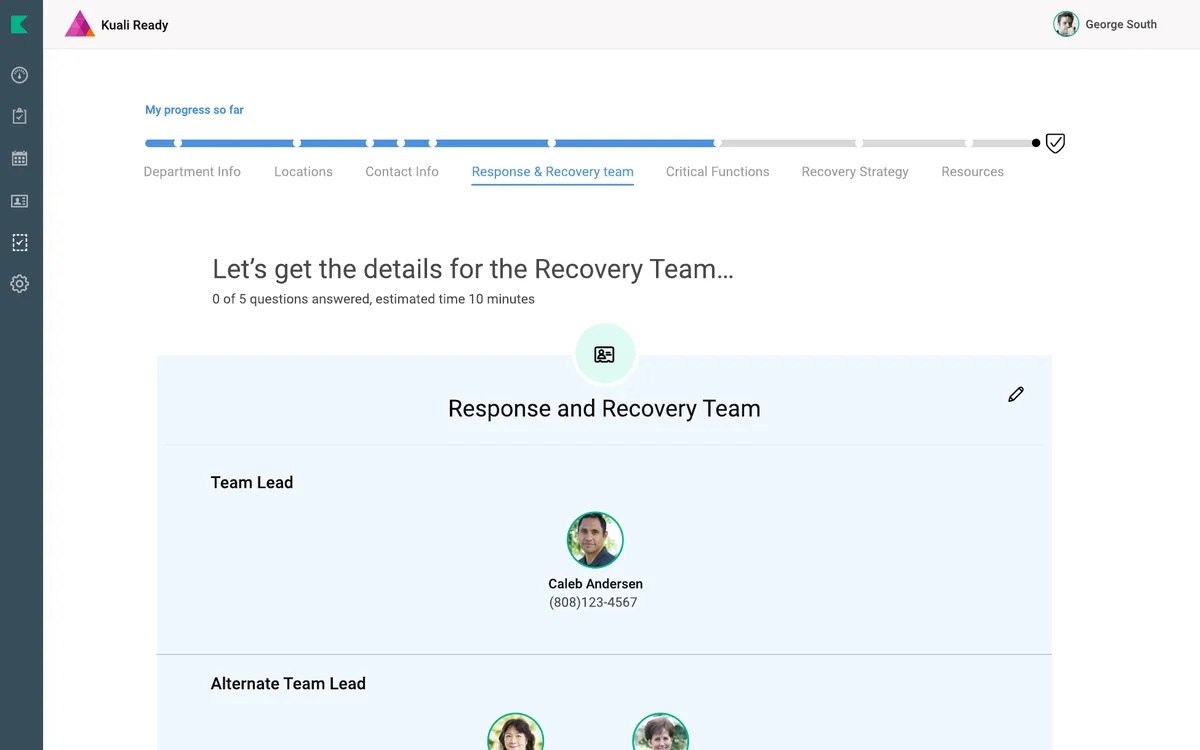Click the Kuali Ready title text
Image resolution: width=1200 pixels, height=750 pixels.
135,25
